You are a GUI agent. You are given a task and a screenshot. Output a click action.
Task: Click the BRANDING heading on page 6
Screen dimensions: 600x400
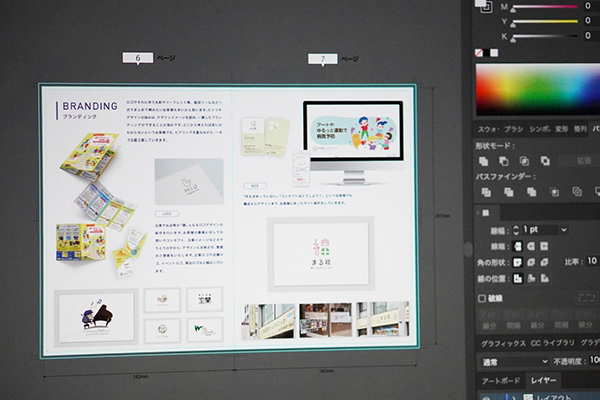[x=90, y=106]
